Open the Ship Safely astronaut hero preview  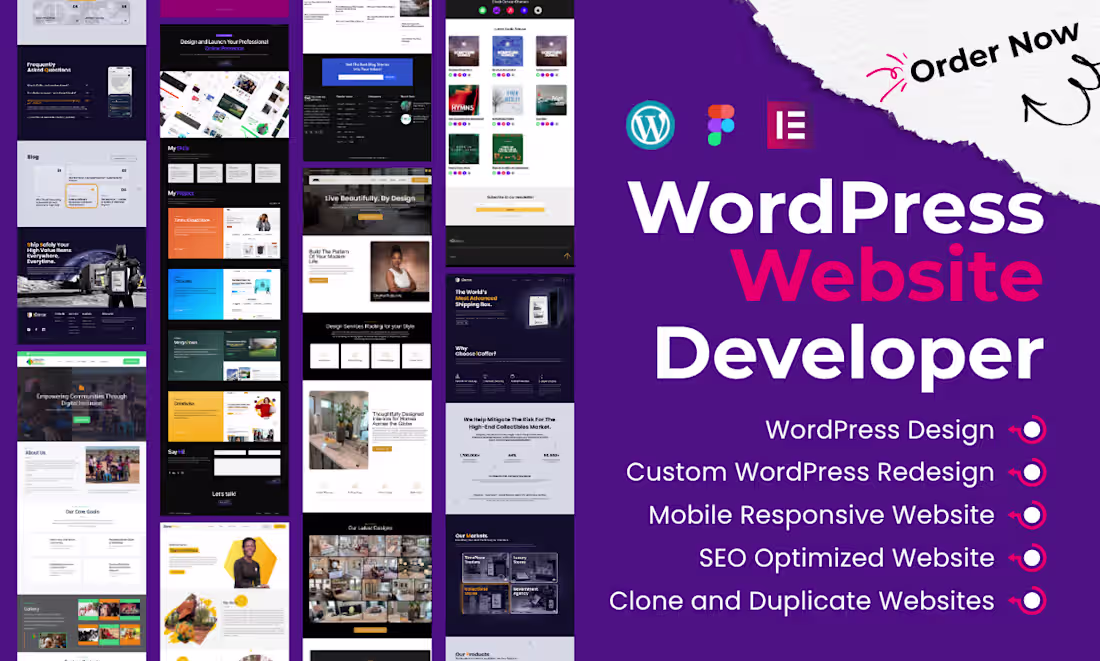[x=81, y=267]
